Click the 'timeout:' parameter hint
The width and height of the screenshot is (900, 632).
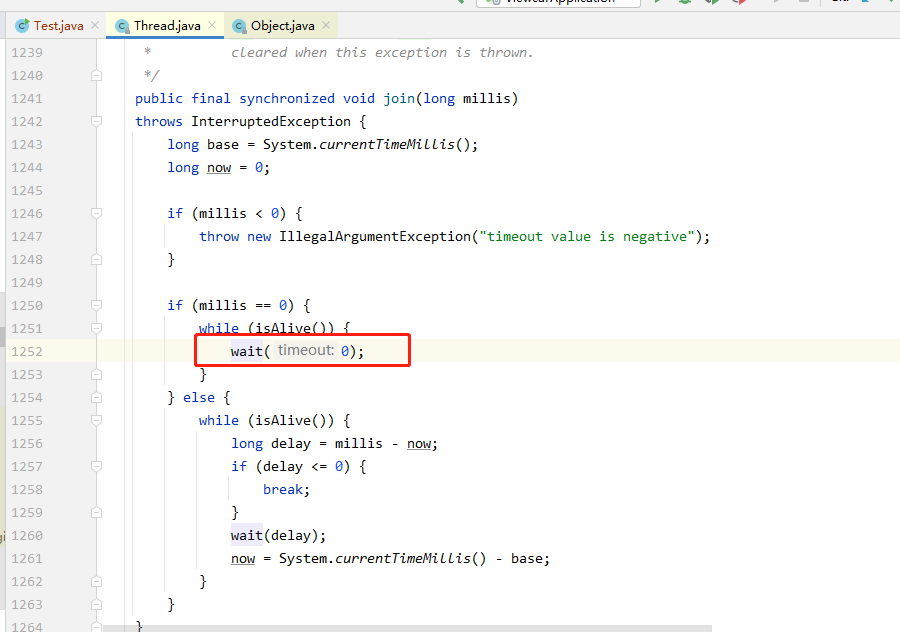click(x=306, y=350)
